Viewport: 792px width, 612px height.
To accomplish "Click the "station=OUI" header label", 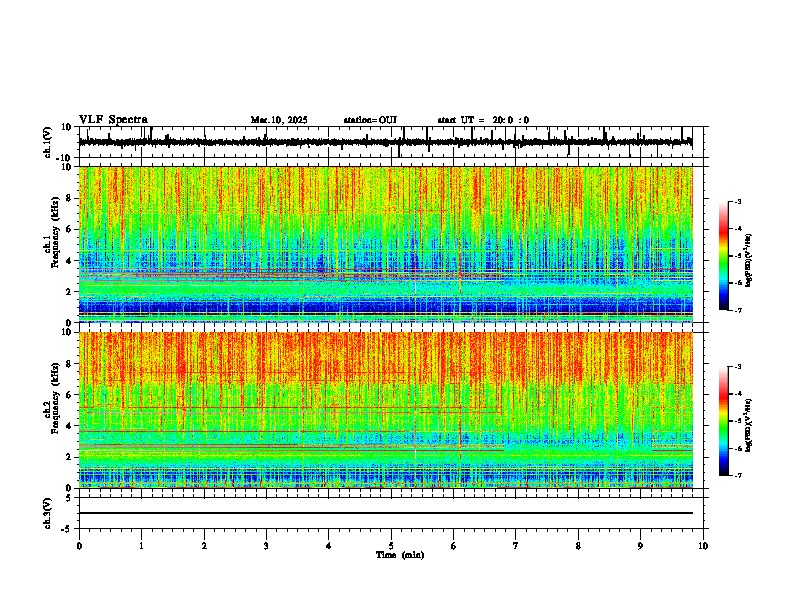I will pyautogui.click(x=370, y=120).
